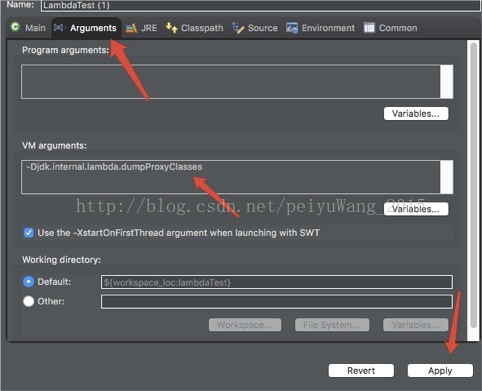Screen dimensions: 482x391
Task: Click the VM arguments box scrollbar
Action: (447, 177)
